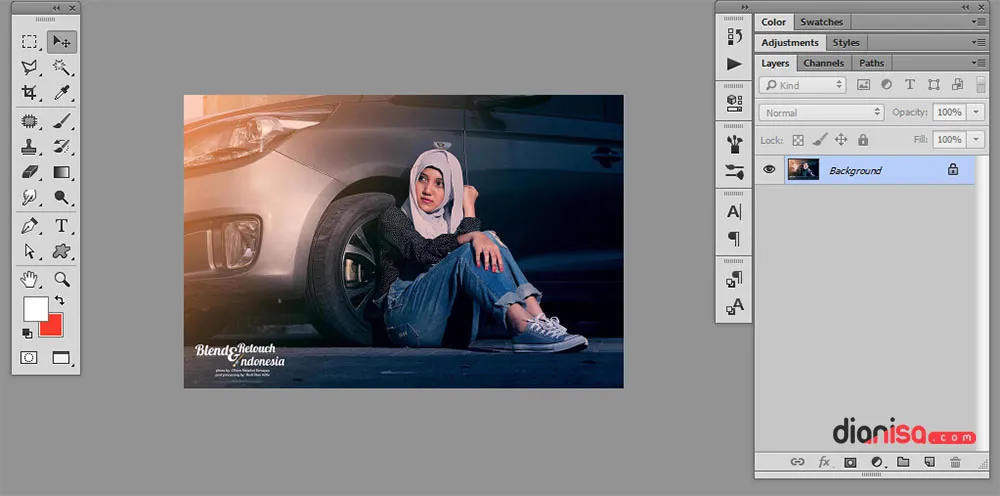Image resolution: width=1000 pixels, height=496 pixels.
Task: Select the Dodge tool
Action: [62, 198]
